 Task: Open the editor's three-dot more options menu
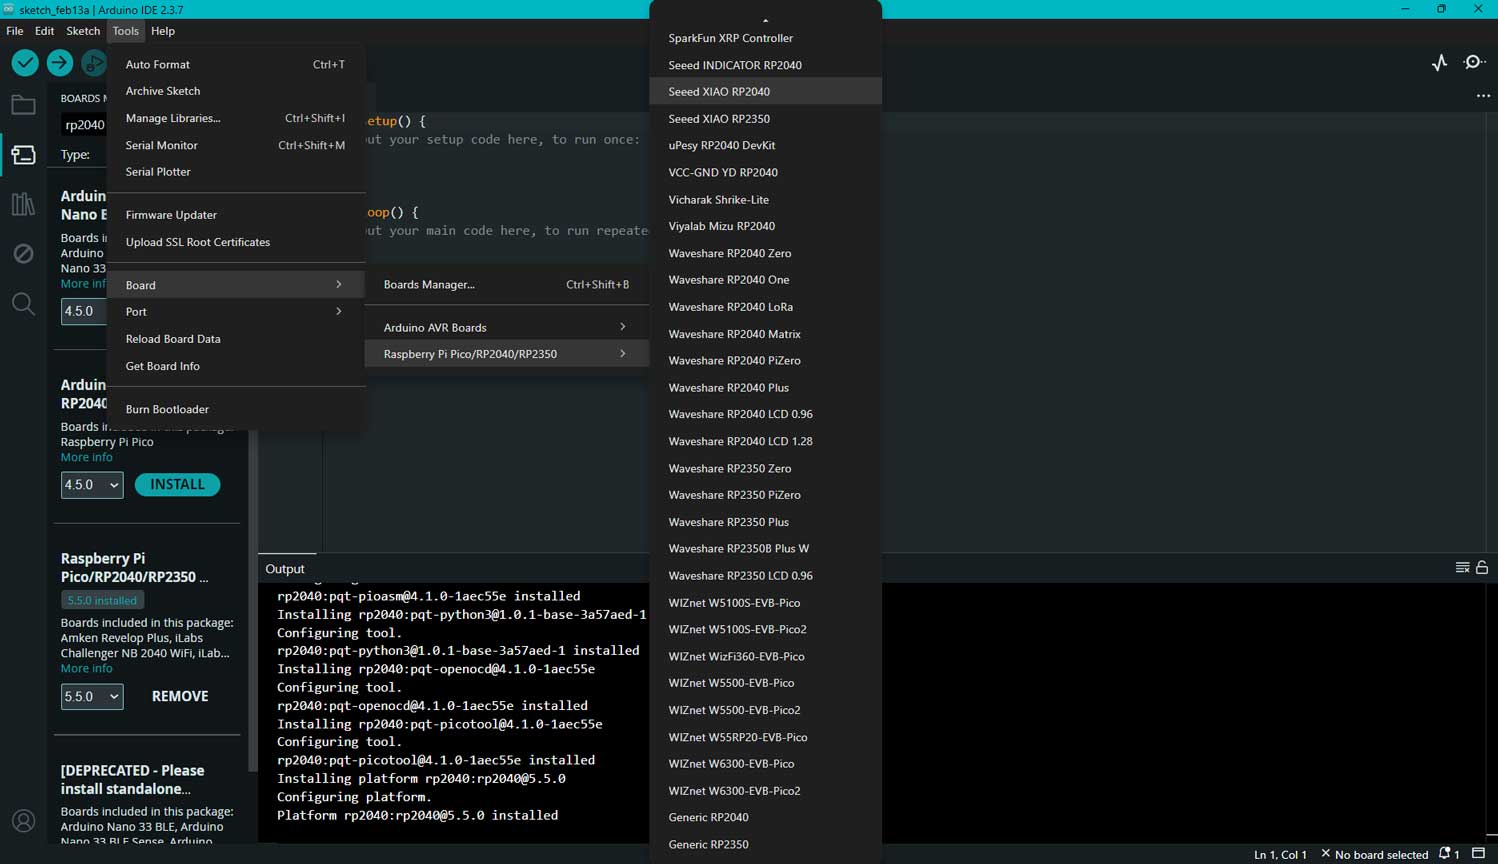coord(1483,96)
